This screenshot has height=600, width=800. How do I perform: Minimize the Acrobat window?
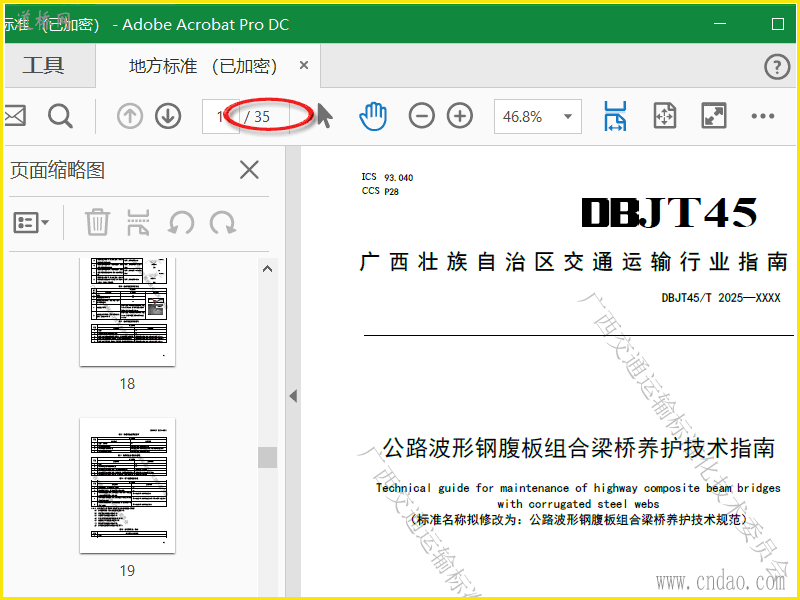pos(720,24)
